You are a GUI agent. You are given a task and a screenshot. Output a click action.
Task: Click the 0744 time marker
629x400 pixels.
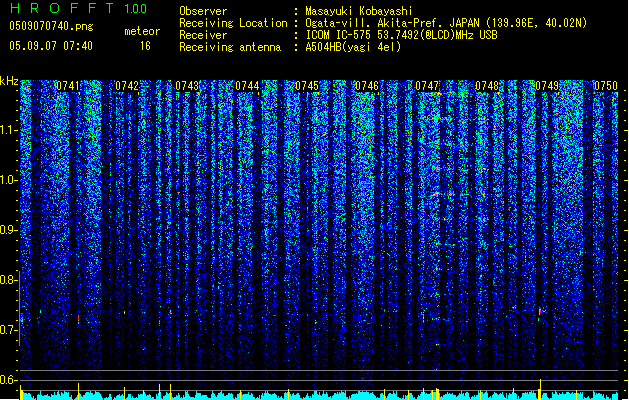point(247,86)
